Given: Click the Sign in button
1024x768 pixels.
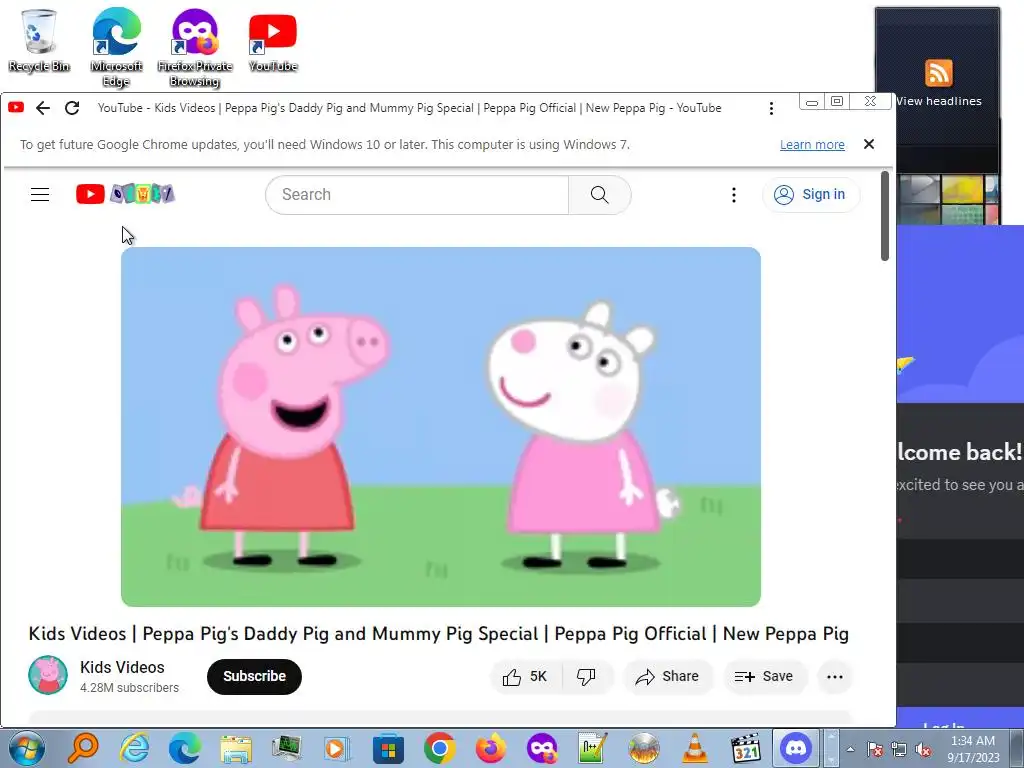Looking at the screenshot, I should click(x=810, y=195).
